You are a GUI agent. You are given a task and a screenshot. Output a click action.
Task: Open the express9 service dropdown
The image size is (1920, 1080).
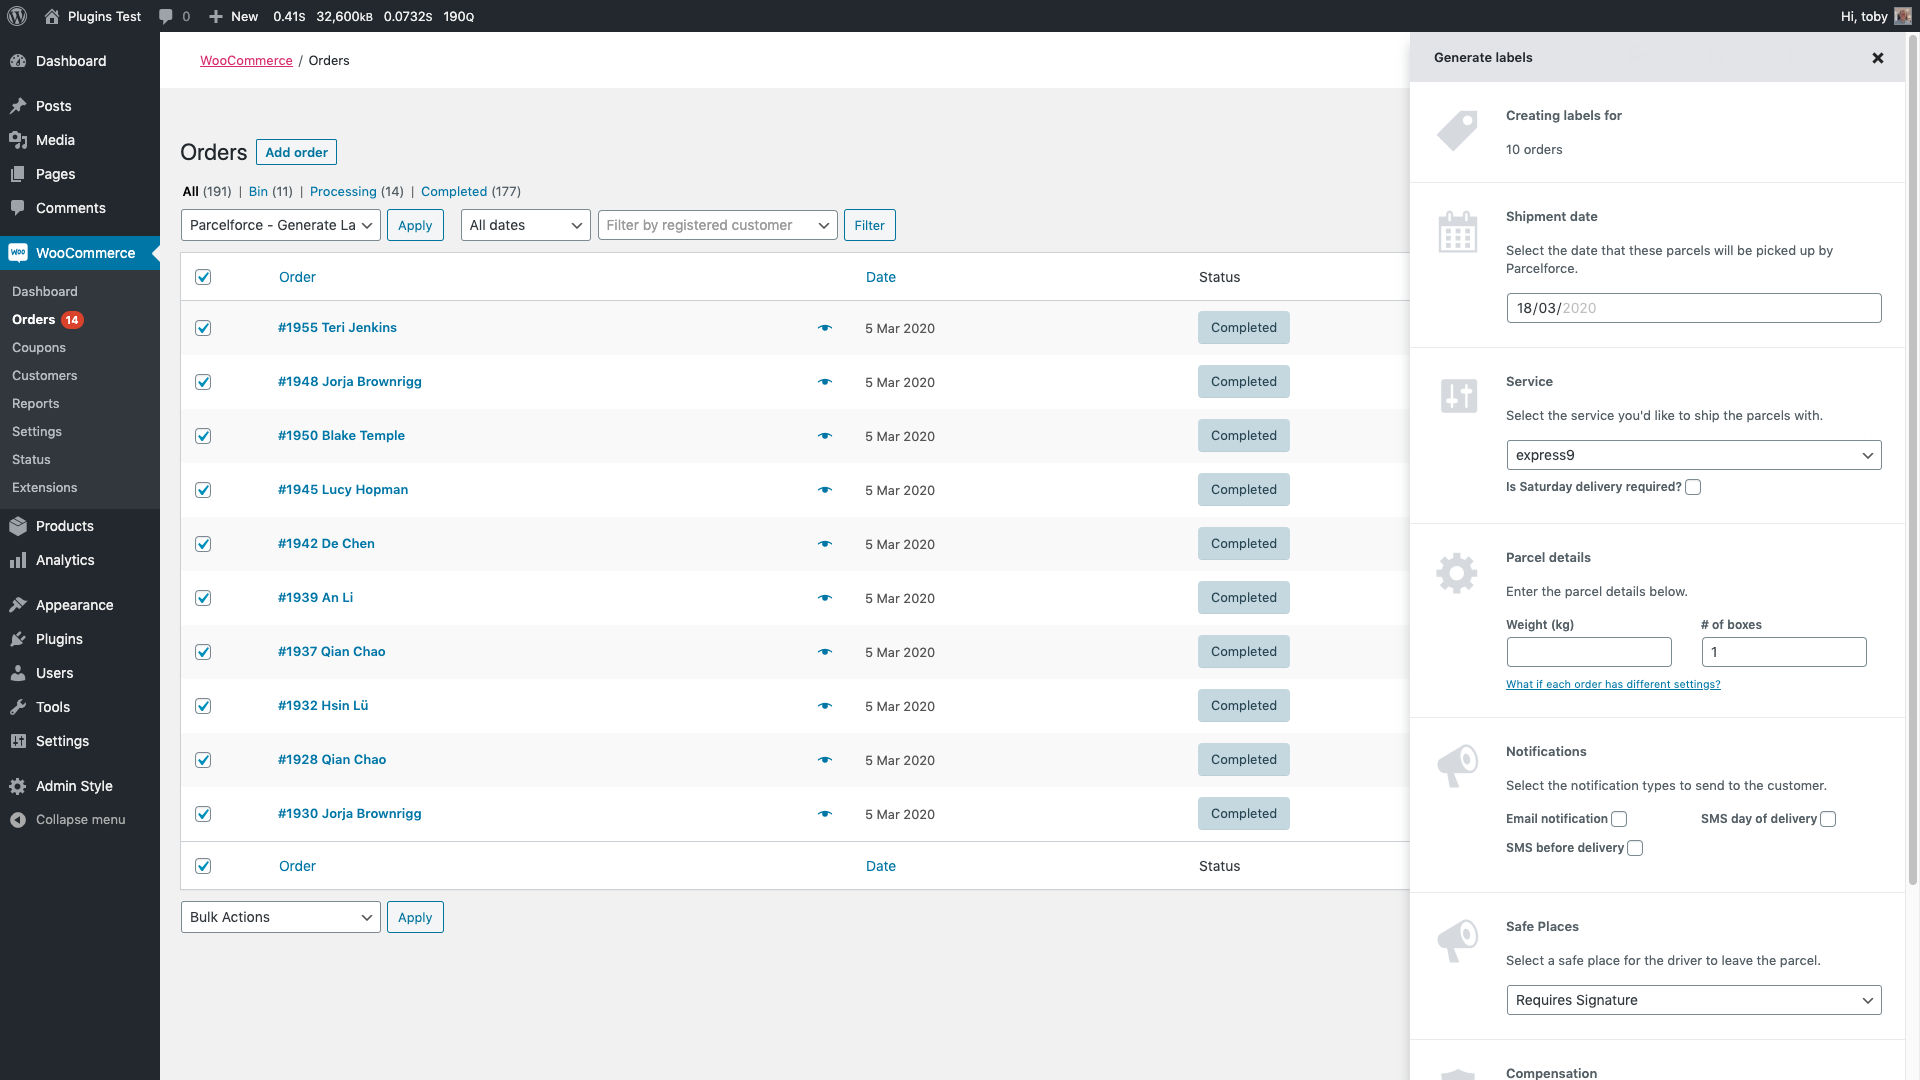coord(1694,455)
